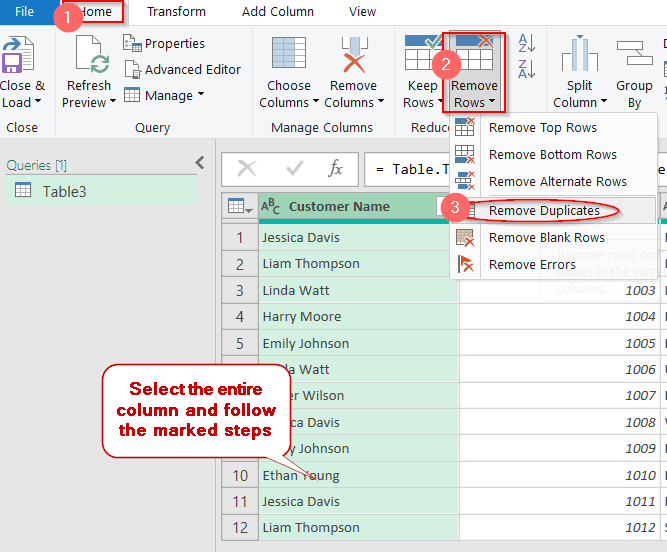Expand the Choose Columns dropdown arrow
667x552 pixels.
pos(316,101)
